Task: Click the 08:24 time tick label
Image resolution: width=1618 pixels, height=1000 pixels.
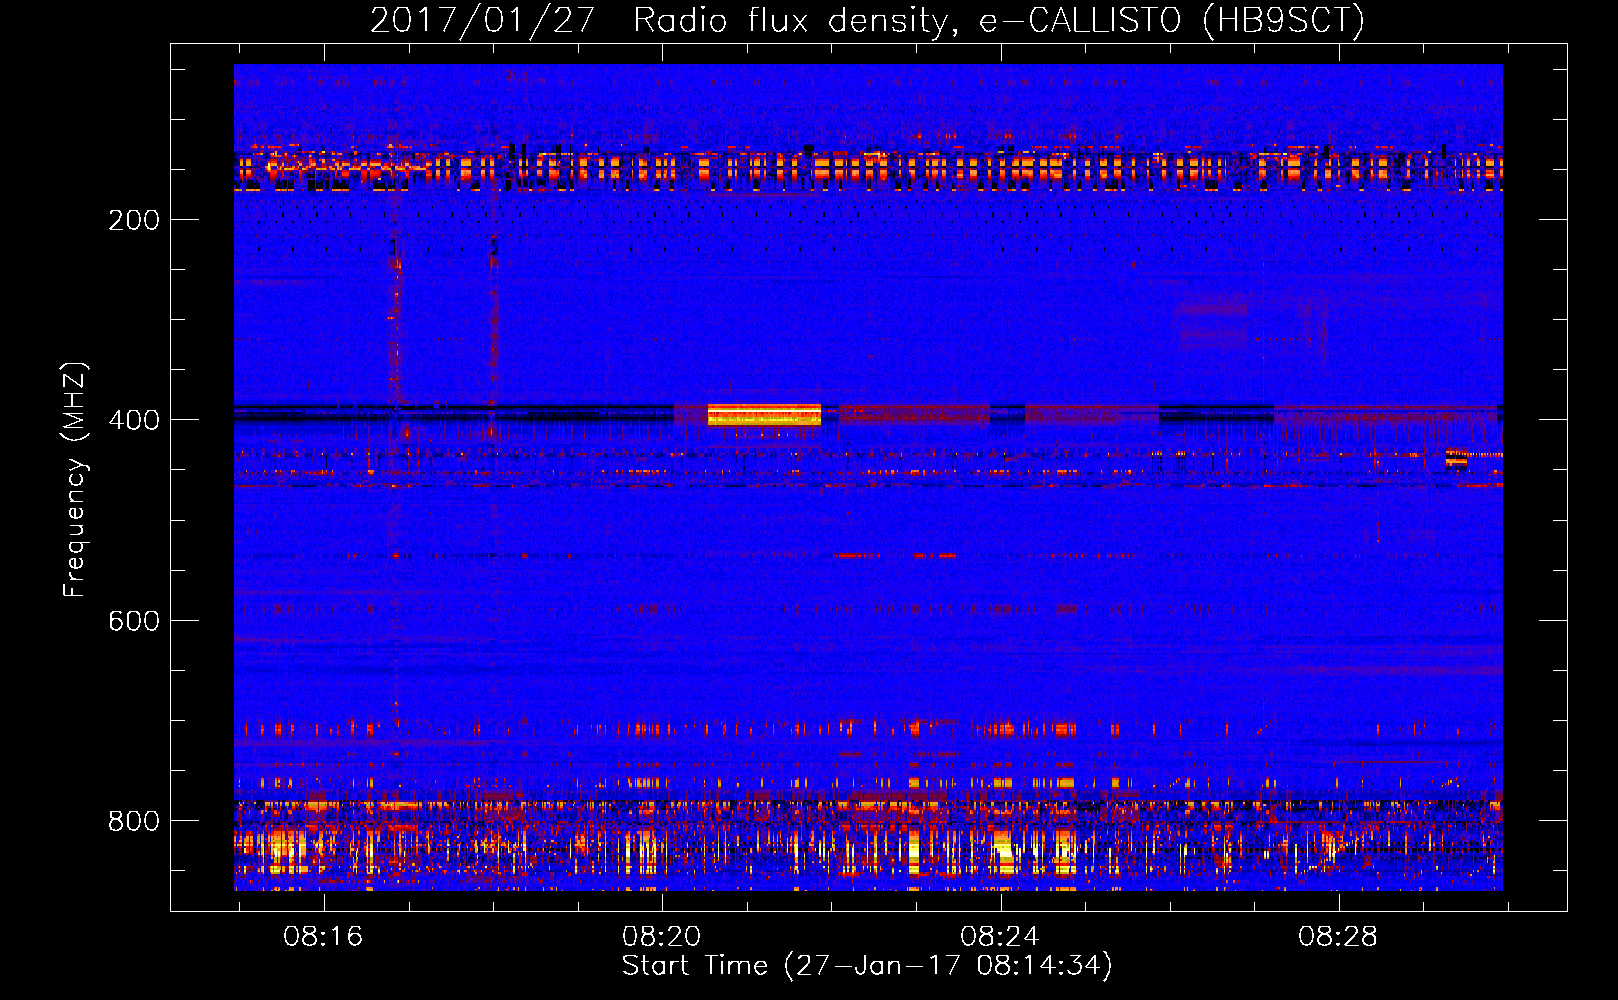Action: point(999,937)
